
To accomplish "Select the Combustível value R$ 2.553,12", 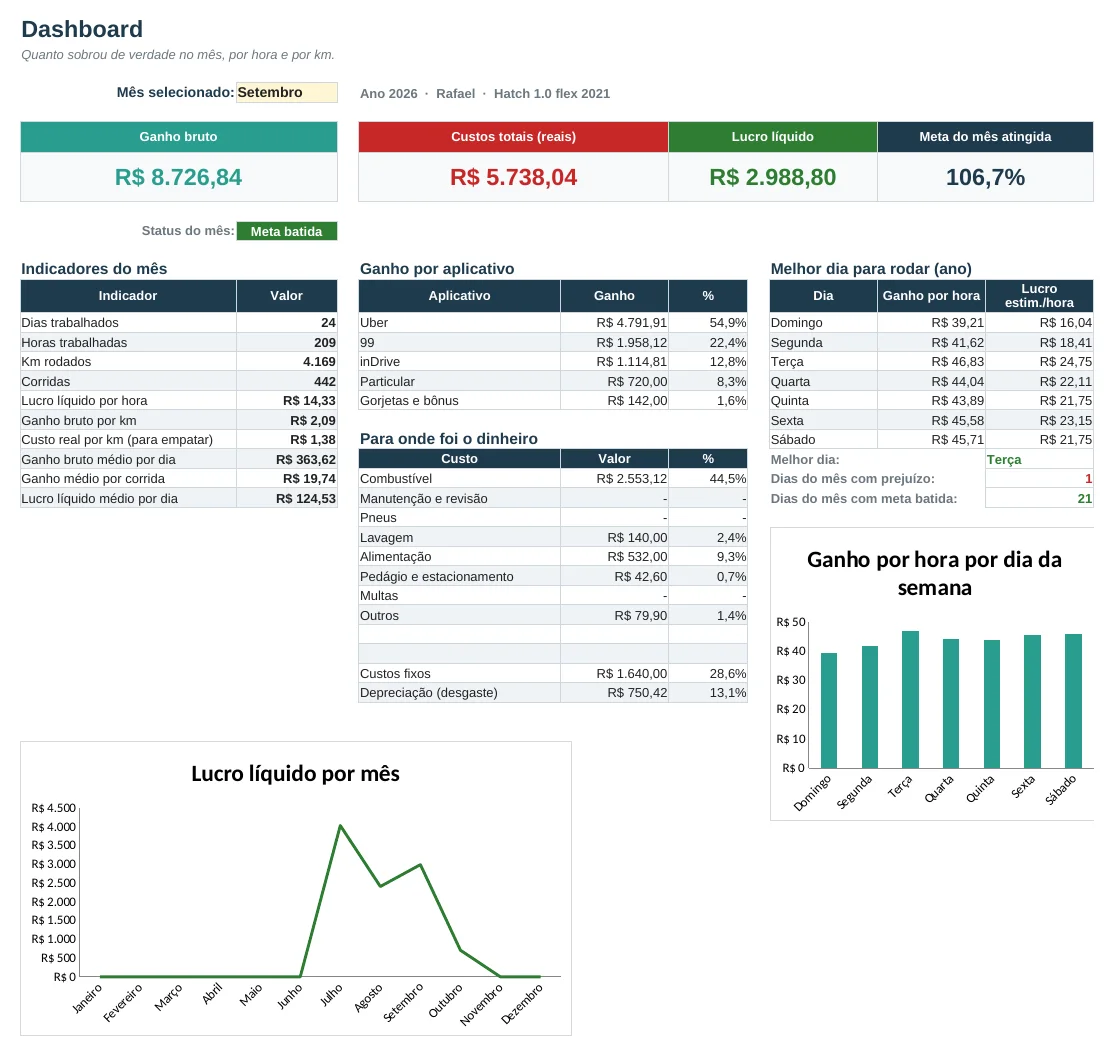I will [x=615, y=479].
